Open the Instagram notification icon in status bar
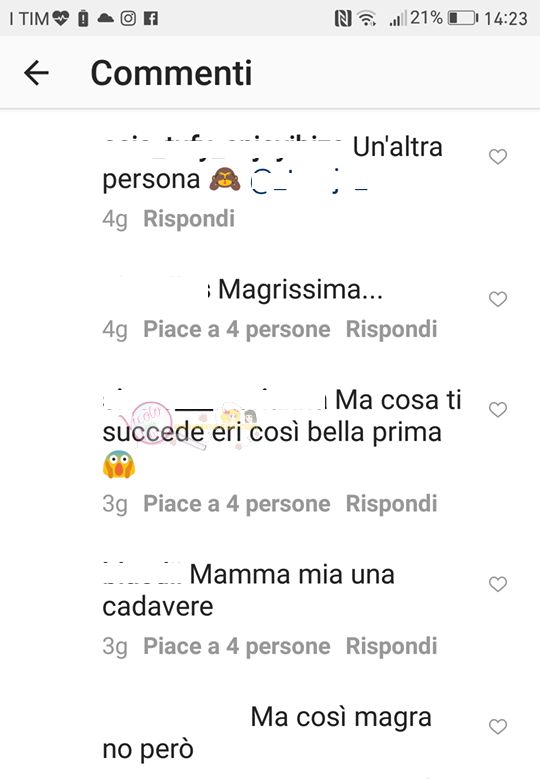540x779 pixels. click(128, 18)
